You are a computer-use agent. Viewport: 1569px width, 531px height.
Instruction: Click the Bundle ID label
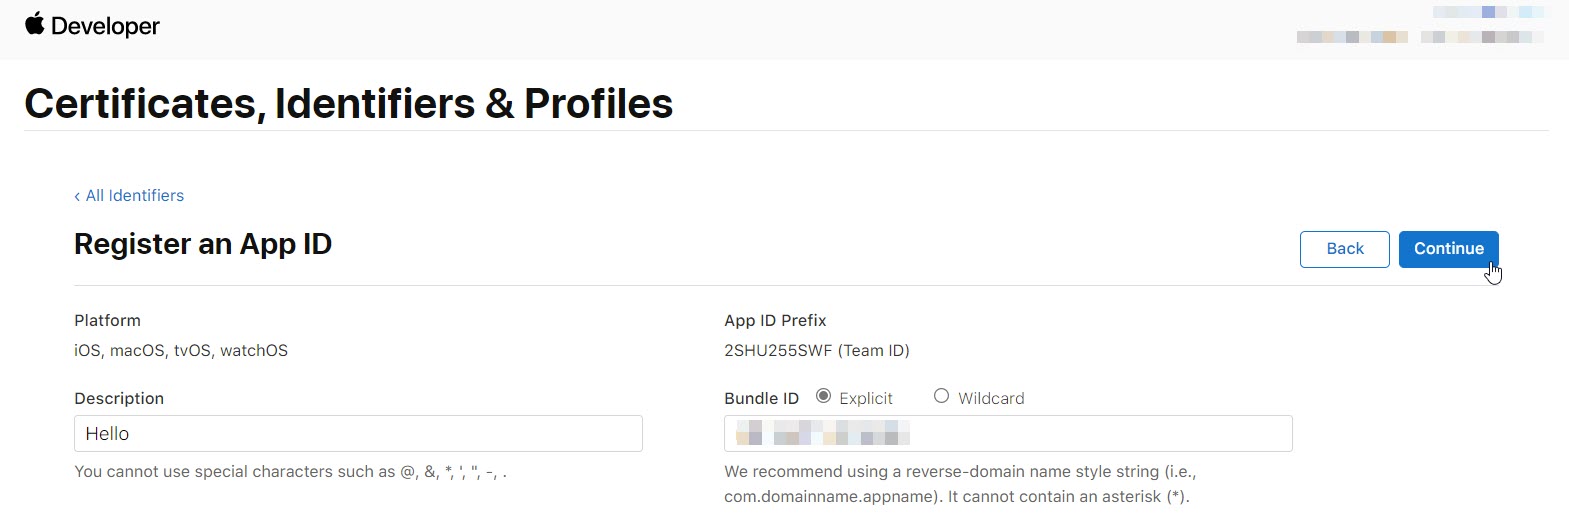click(x=761, y=398)
